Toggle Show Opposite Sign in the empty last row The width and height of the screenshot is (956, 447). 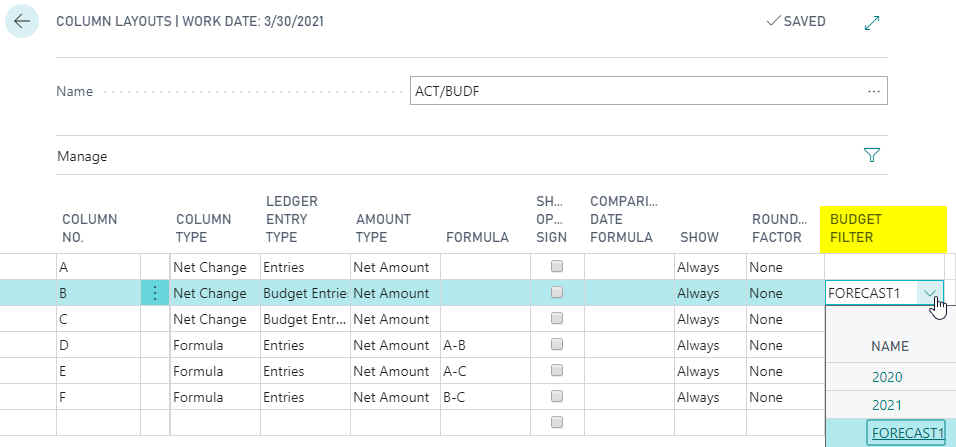click(x=557, y=422)
